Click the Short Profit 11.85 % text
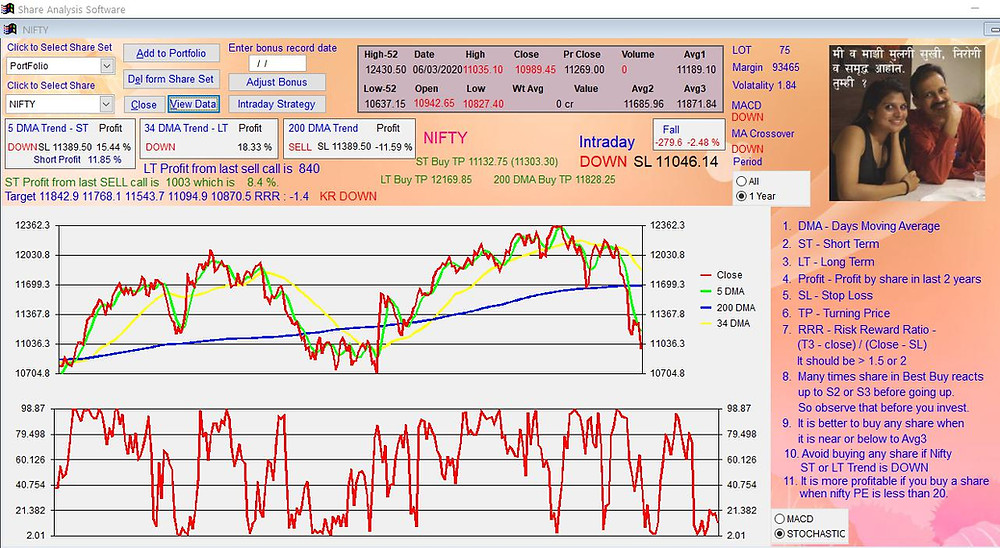The width and height of the screenshot is (1000, 548). tap(77, 159)
